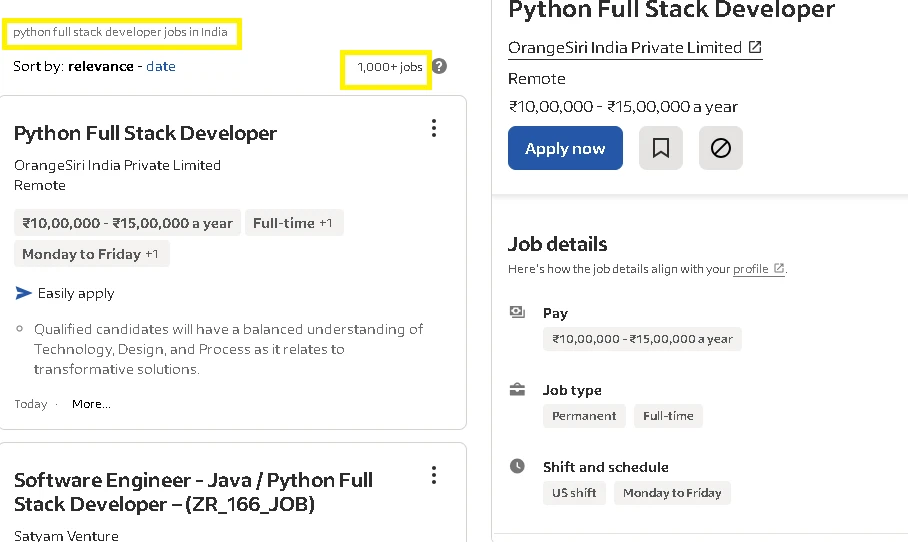Image resolution: width=908 pixels, height=542 pixels.
Task: Click the 'Job details' heading
Action: (558, 244)
